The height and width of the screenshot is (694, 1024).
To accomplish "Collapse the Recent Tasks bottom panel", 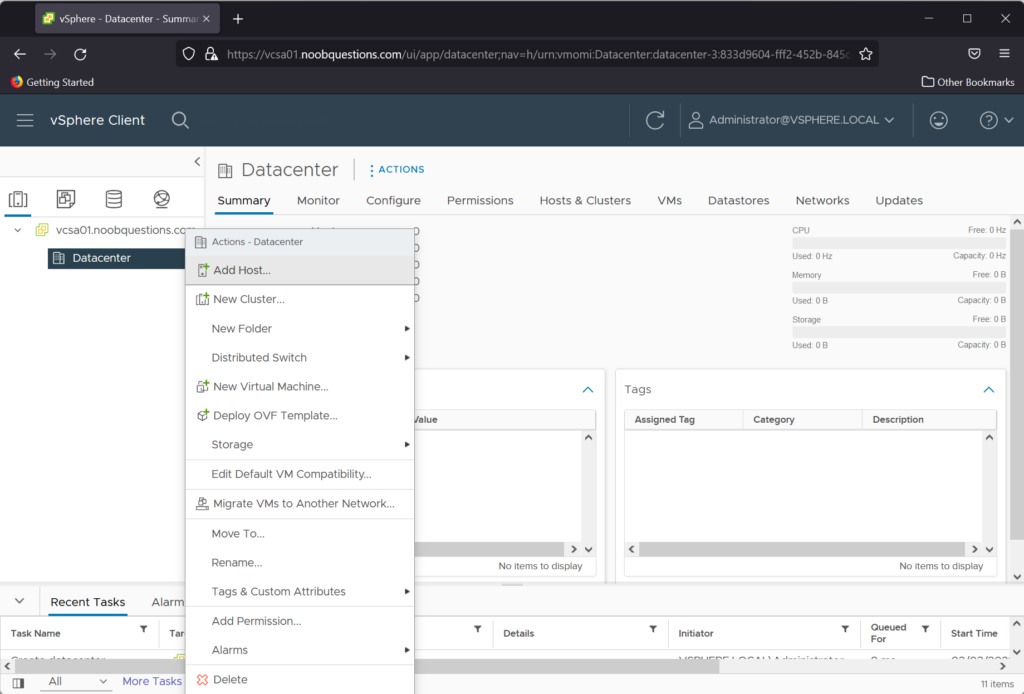I will coord(20,601).
